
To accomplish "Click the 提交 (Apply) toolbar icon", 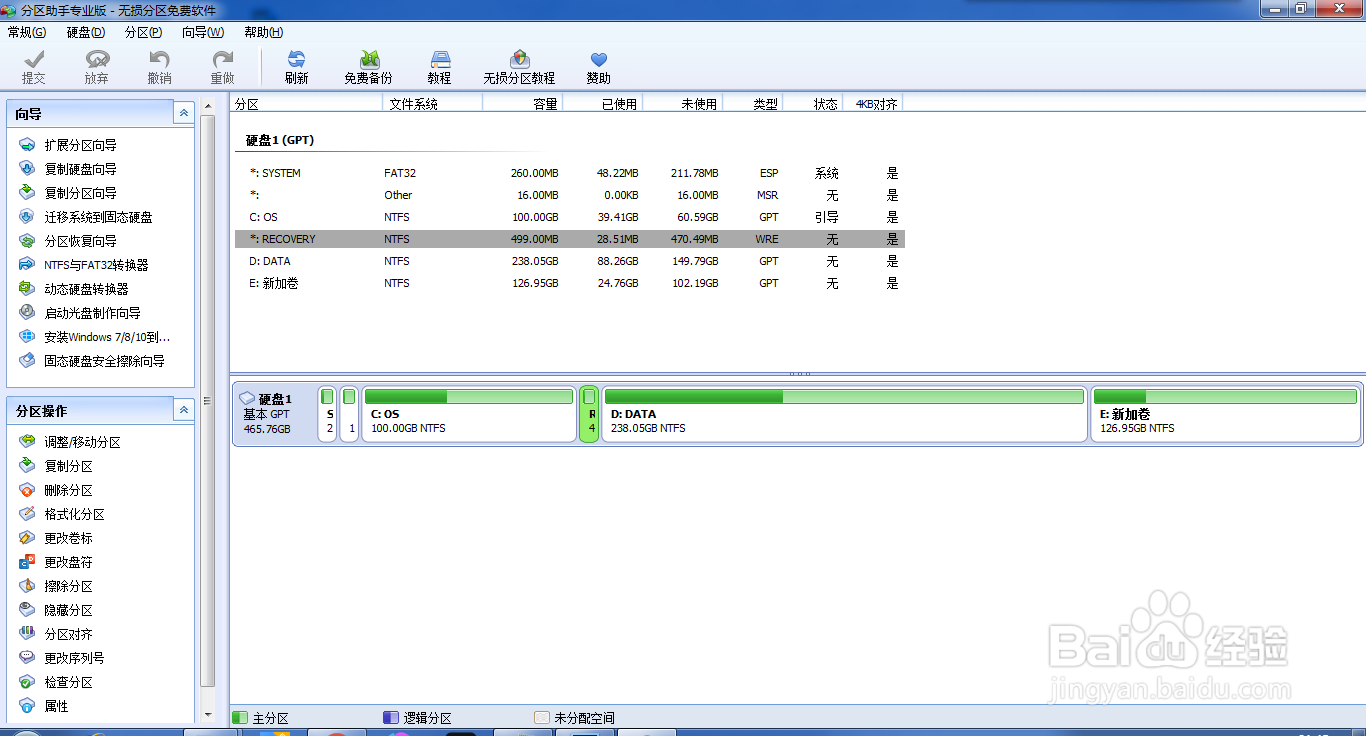I will 34,67.
